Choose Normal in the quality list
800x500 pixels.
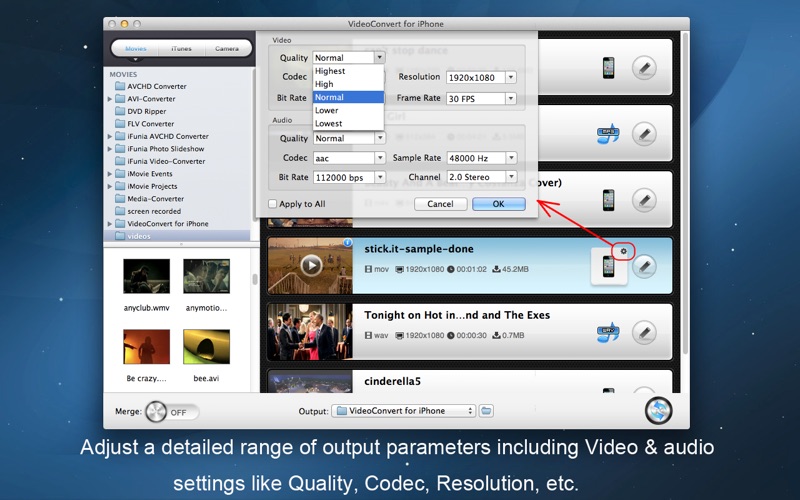(348, 97)
